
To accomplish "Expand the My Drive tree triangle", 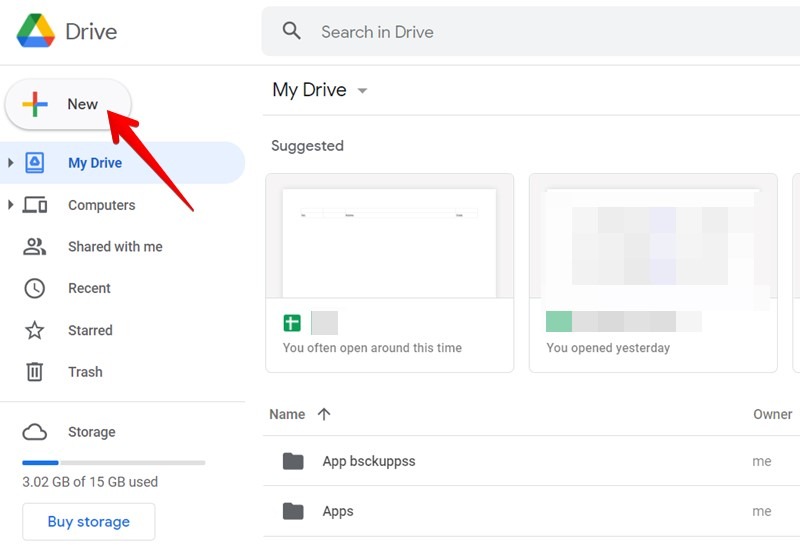I will (x=10, y=163).
